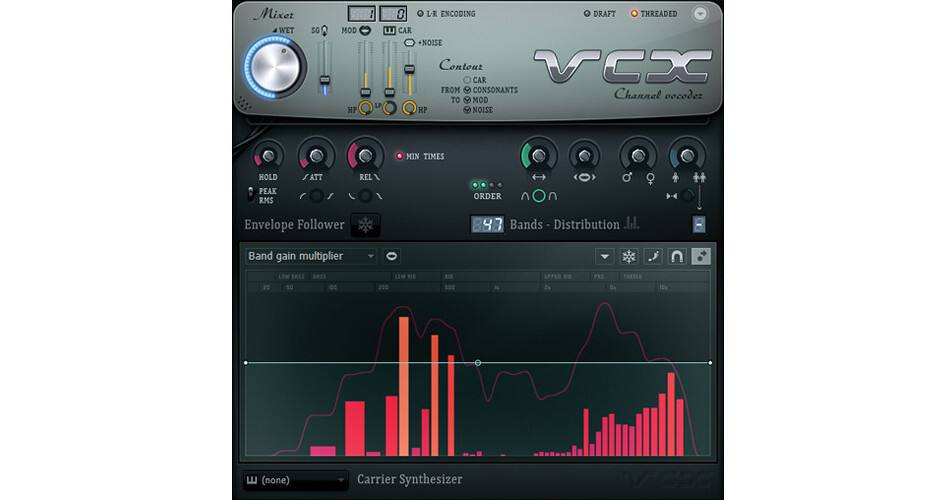Click the MOD level fader handle
Screen dimensions: 952x500
click(x=366, y=92)
